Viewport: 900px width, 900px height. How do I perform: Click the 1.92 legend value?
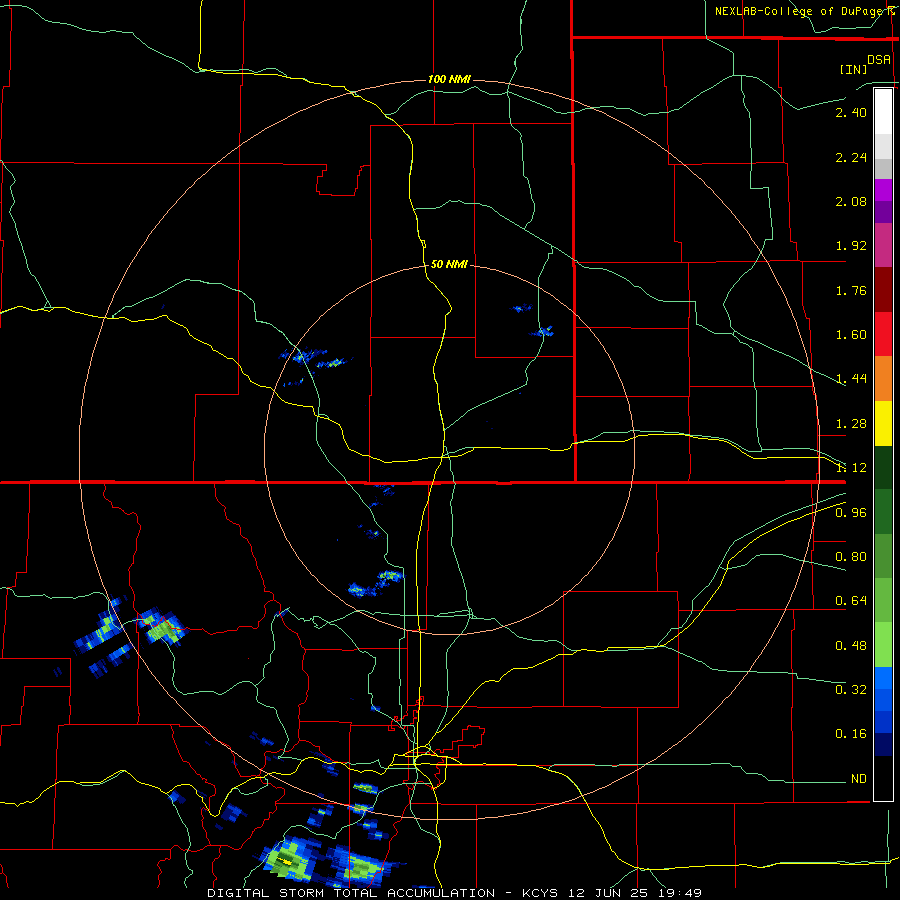(x=851, y=246)
